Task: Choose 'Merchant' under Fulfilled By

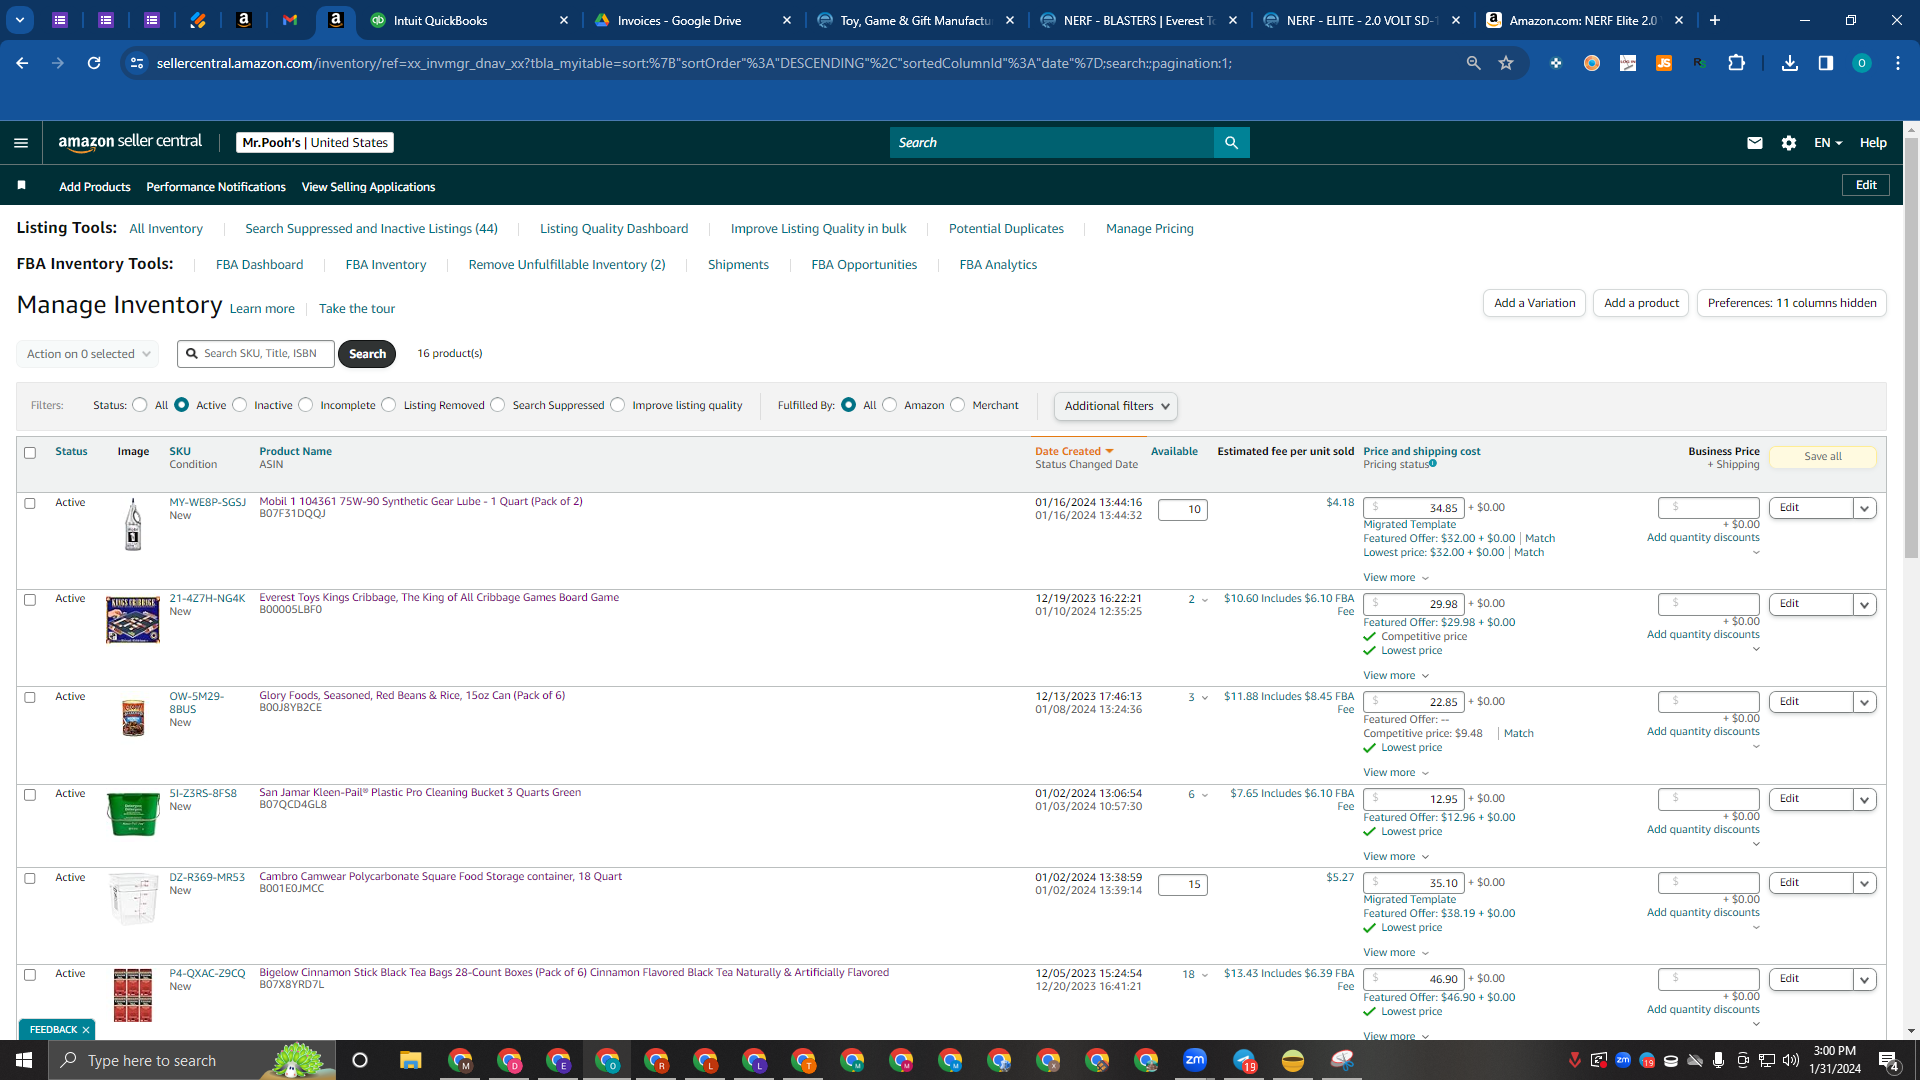Action: (x=958, y=405)
